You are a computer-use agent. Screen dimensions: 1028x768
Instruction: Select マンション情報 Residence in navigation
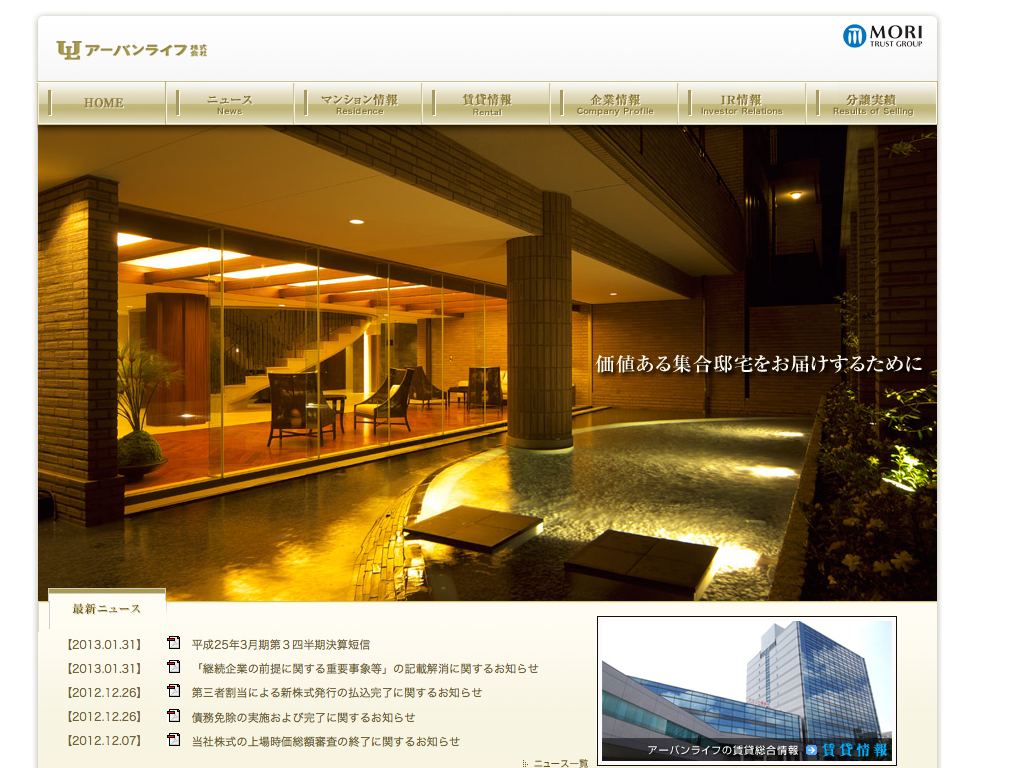tap(359, 104)
